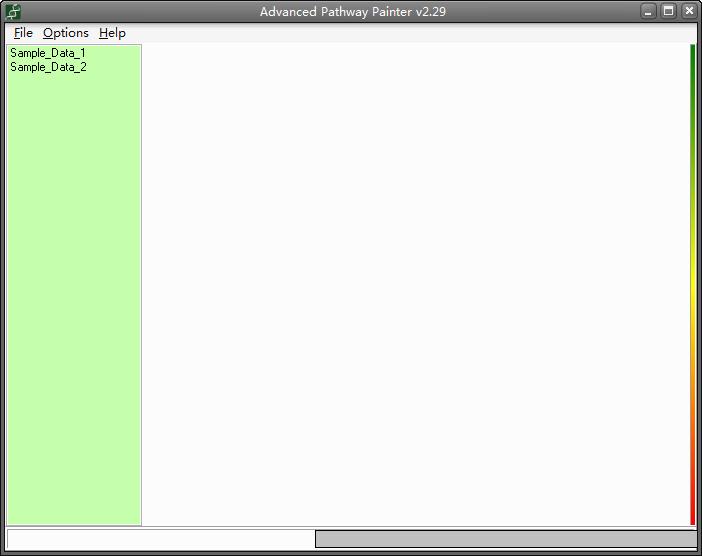
Task: Click the yellow middle of the color scale
Action: click(x=692, y=290)
